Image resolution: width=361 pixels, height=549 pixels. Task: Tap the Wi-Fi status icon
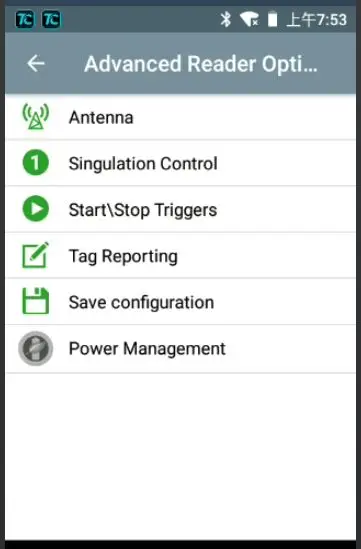[x=249, y=19]
